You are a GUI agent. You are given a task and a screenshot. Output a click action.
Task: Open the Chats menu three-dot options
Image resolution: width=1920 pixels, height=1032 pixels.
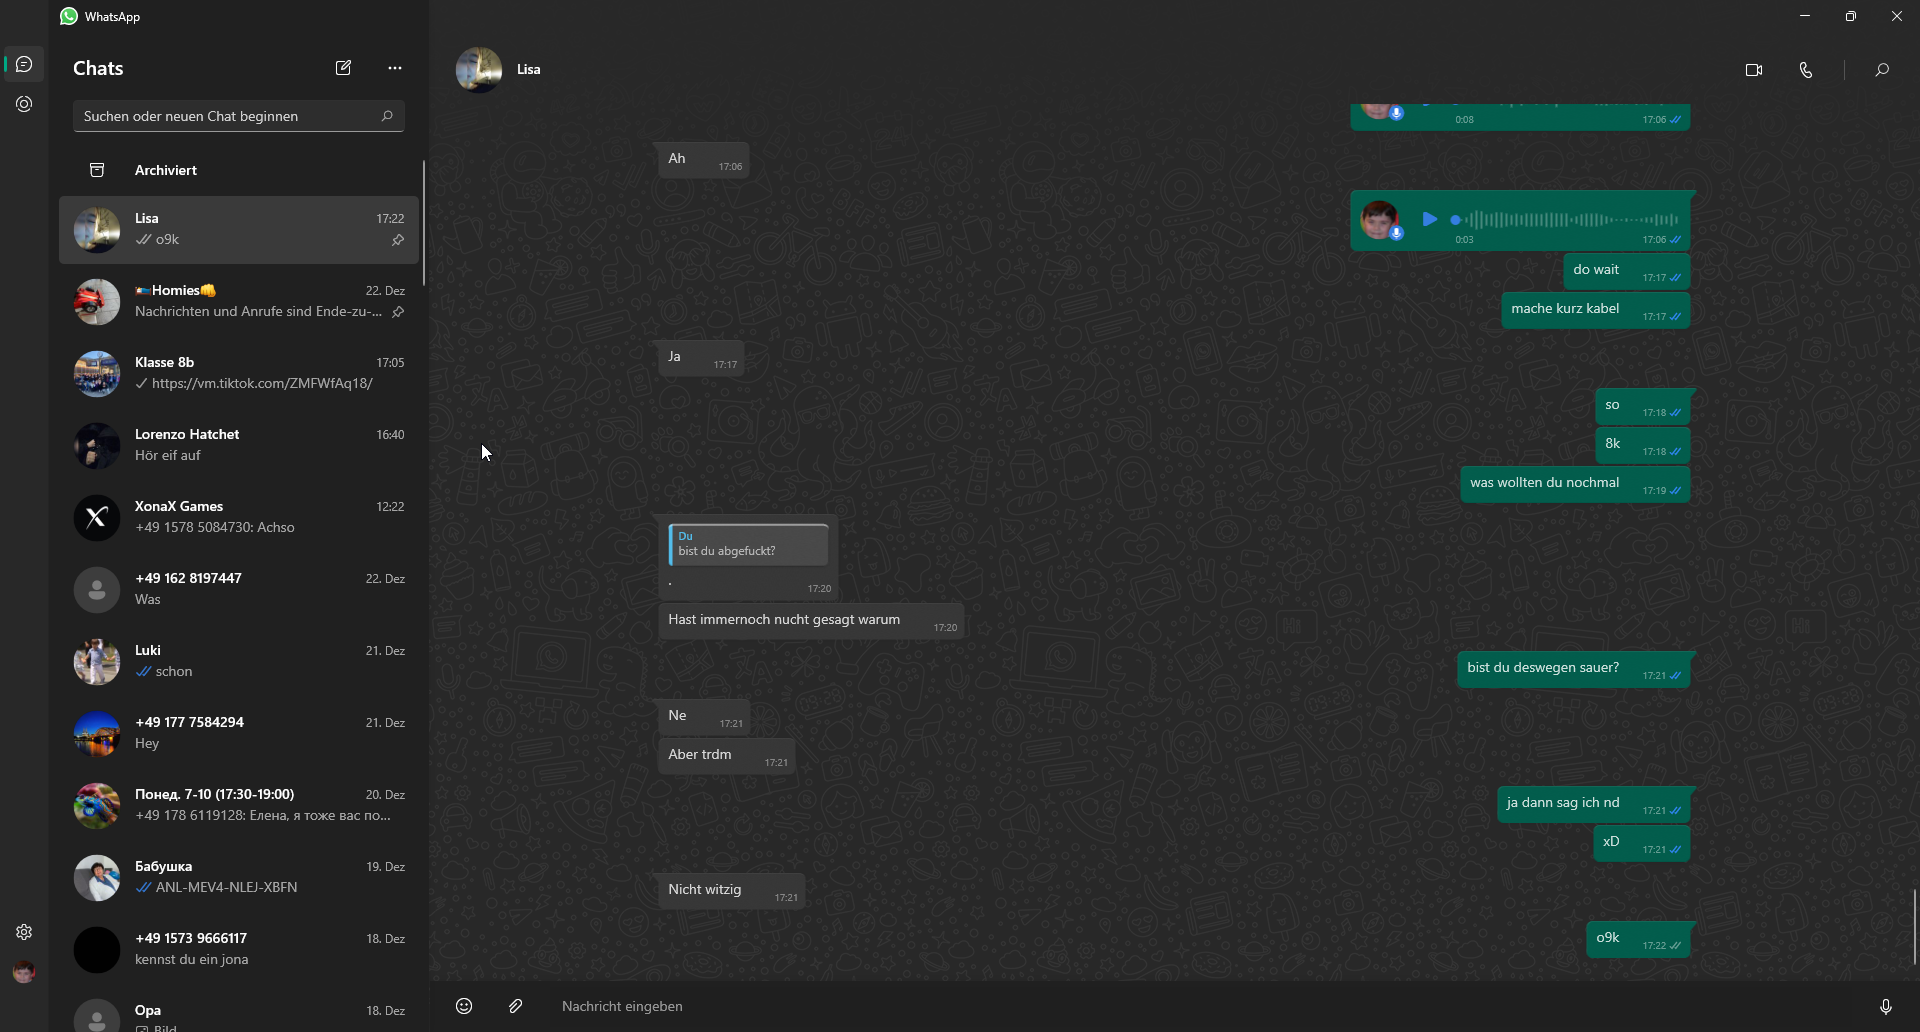[394, 68]
